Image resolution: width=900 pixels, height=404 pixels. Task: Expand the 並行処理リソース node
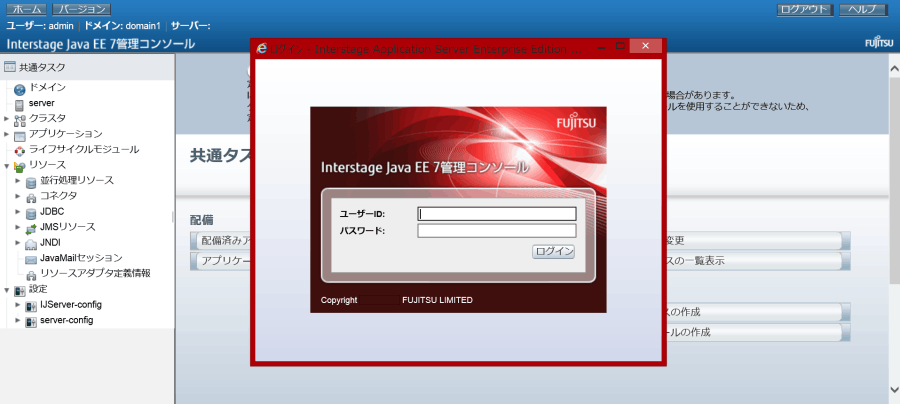point(18,181)
